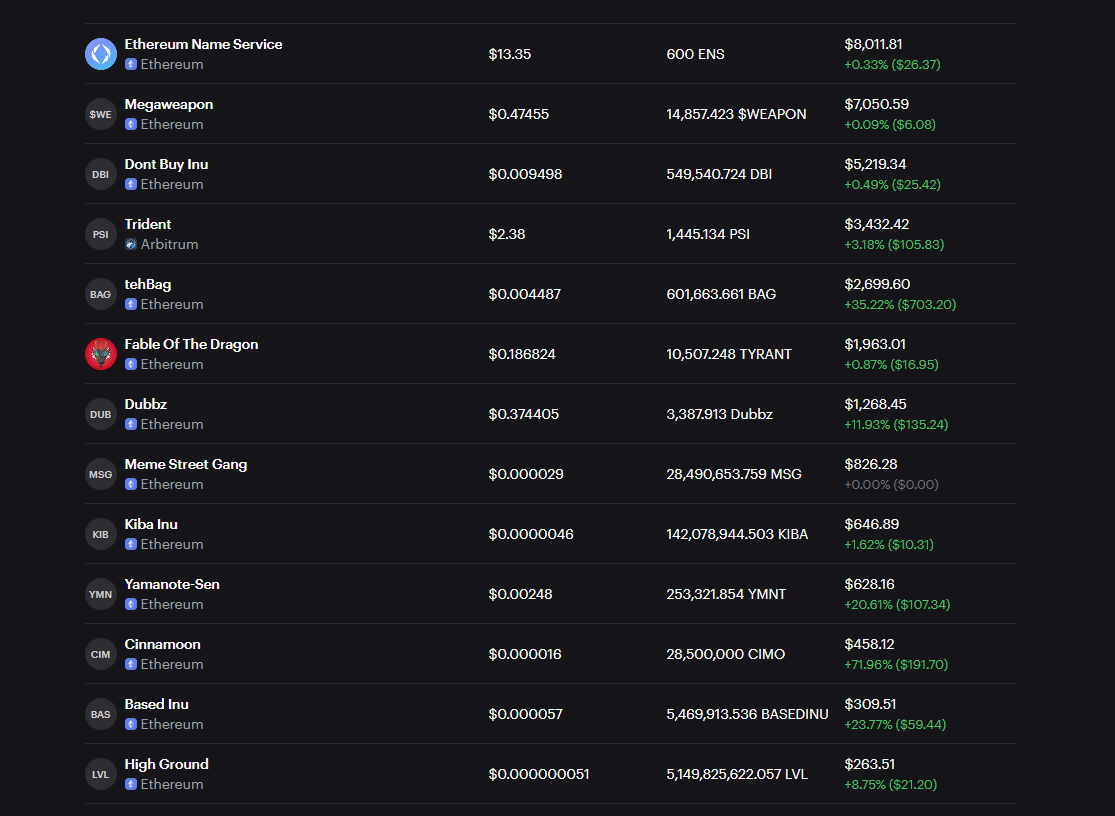Select the change +0.00% ($0.00)
1115x816 pixels.
coord(892,484)
